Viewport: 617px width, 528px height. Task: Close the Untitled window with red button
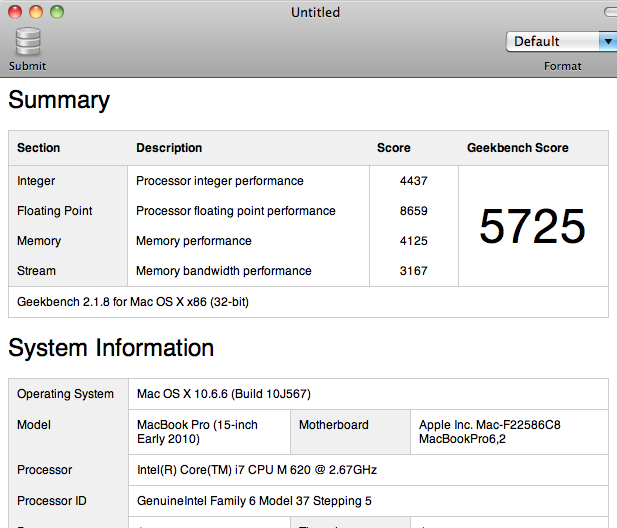15,12
